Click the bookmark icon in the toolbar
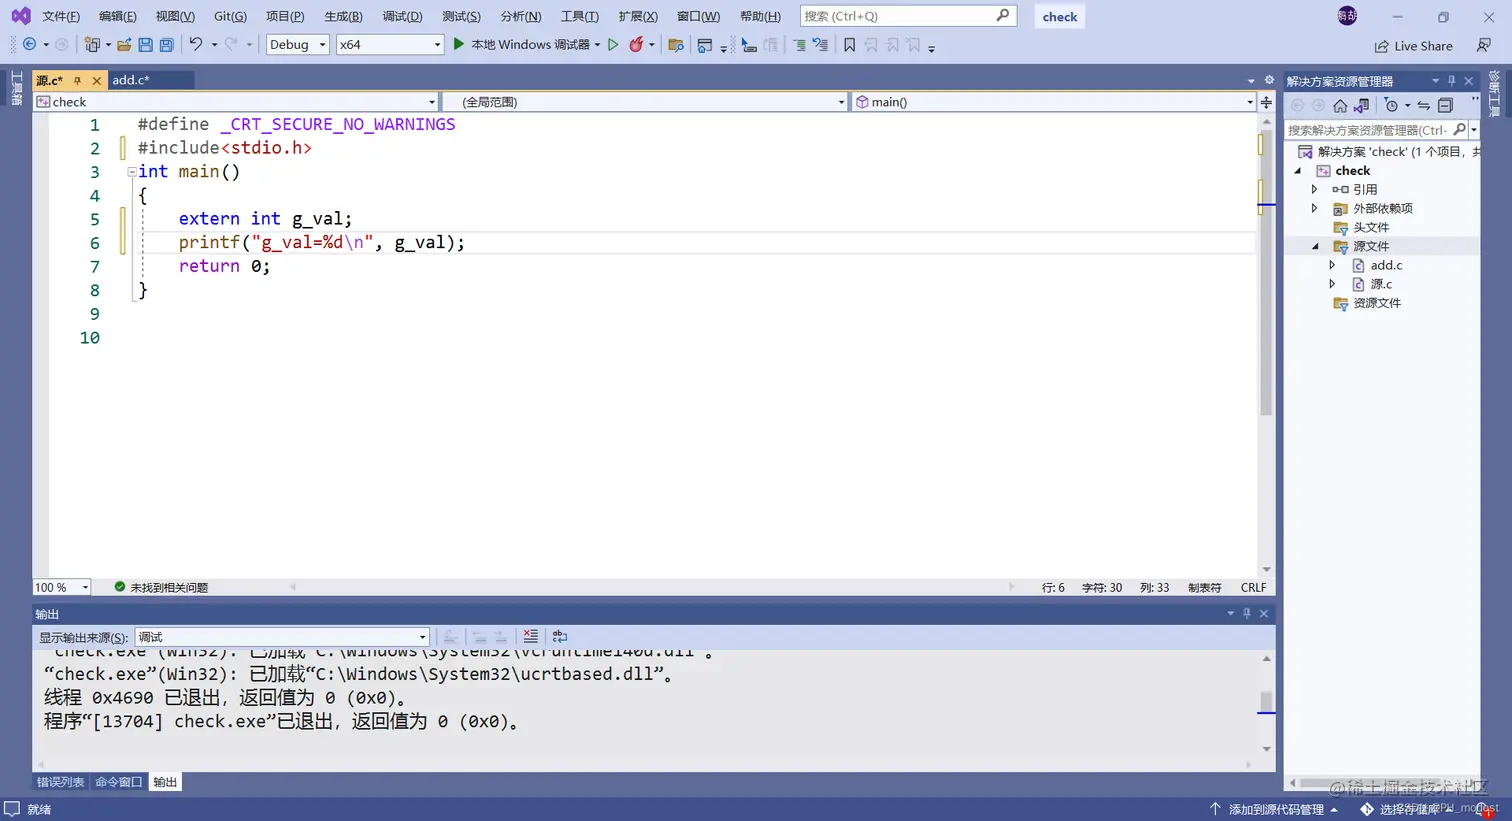This screenshot has height=821, width=1512. tap(849, 45)
